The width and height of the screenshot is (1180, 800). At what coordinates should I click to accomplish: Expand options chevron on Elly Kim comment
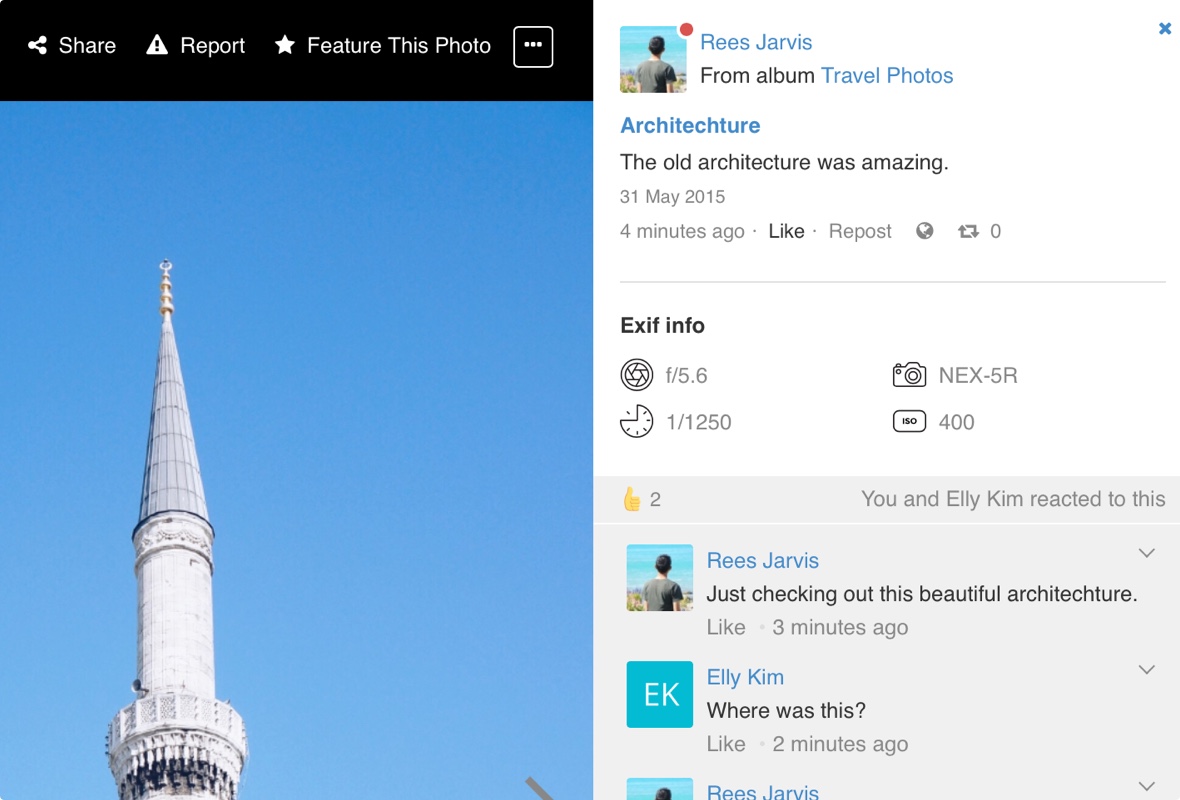click(1146, 670)
